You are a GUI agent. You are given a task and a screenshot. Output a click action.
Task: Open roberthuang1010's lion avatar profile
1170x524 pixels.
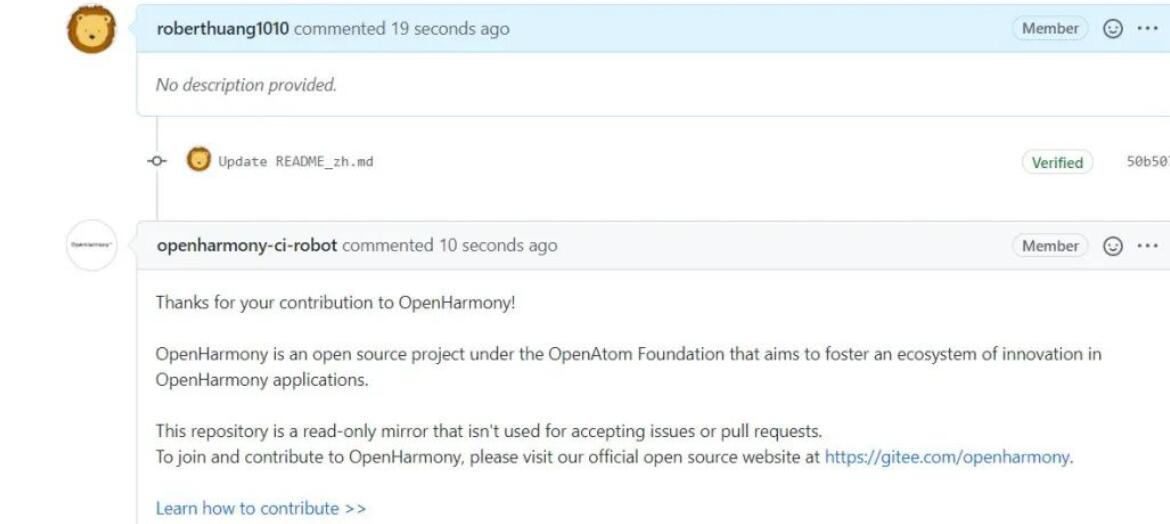pos(92,28)
